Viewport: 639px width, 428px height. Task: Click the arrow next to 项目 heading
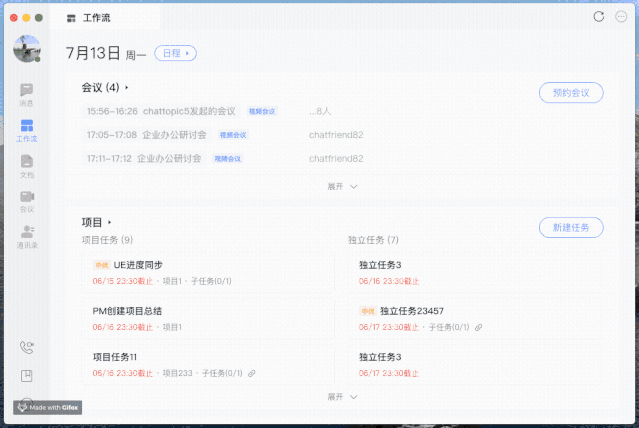[x=109, y=222]
